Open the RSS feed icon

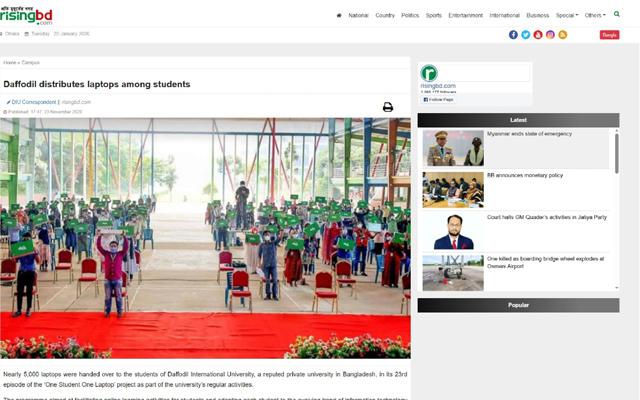click(563, 34)
